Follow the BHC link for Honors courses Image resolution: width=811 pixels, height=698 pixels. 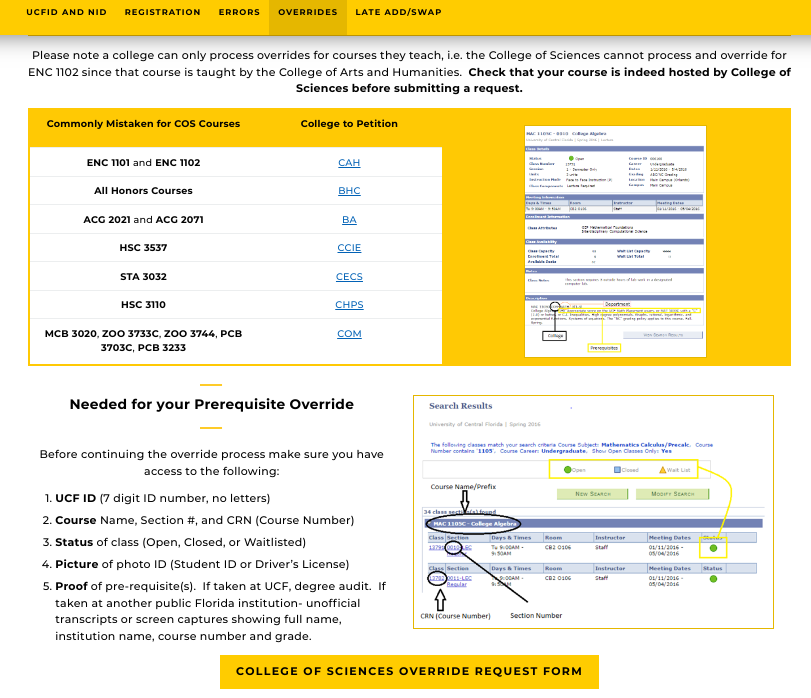pyautogui.click(x=349, y=190)
